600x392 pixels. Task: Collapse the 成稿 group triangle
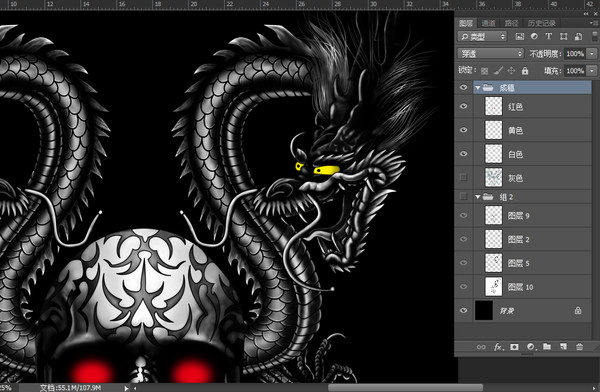(478, 88)
